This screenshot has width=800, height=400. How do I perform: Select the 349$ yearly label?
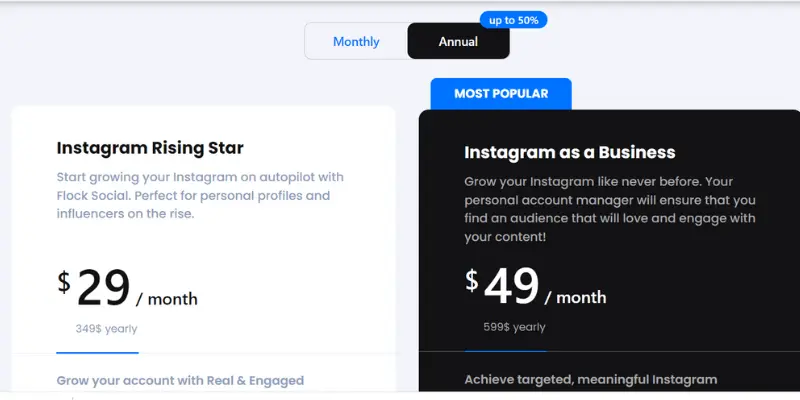coord(106,329)
